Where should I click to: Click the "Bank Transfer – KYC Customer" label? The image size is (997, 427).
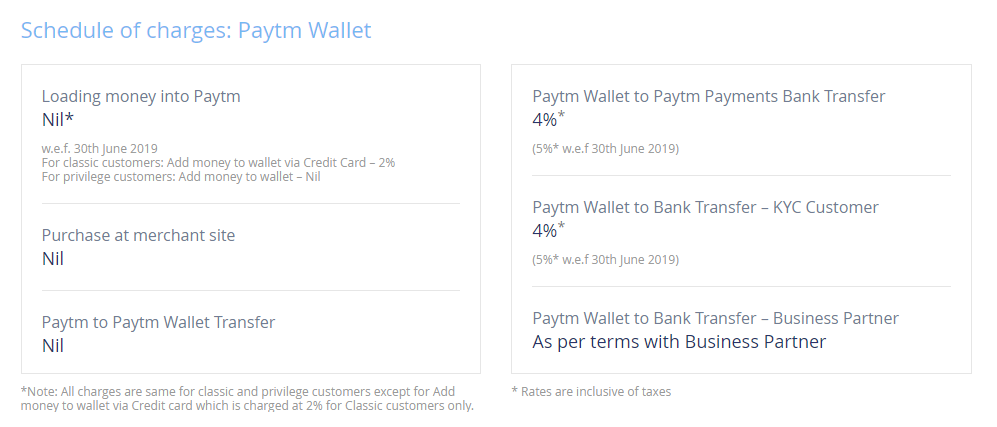pyautogui.click(x=705, y=208)
